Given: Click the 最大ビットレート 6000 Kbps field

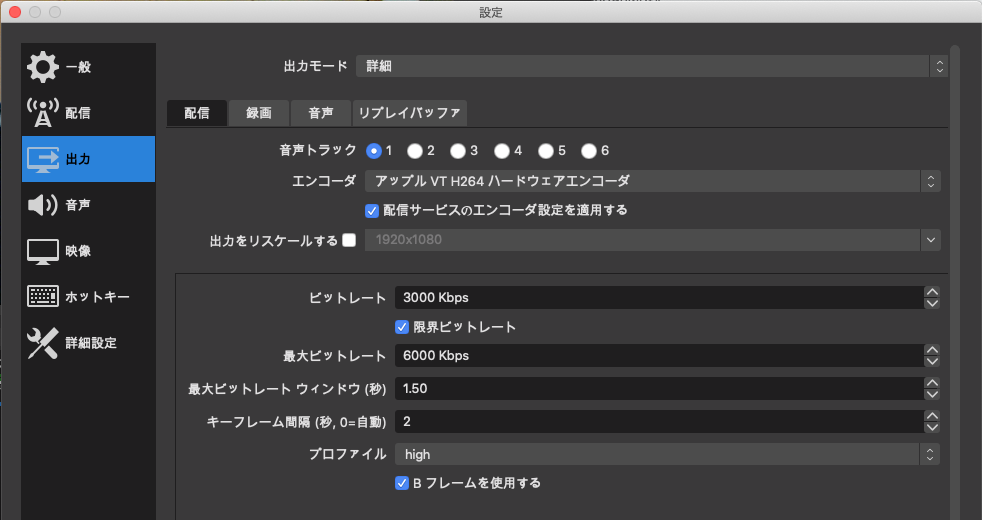Looking at the screenshot, I should click(x=659, y=356).
